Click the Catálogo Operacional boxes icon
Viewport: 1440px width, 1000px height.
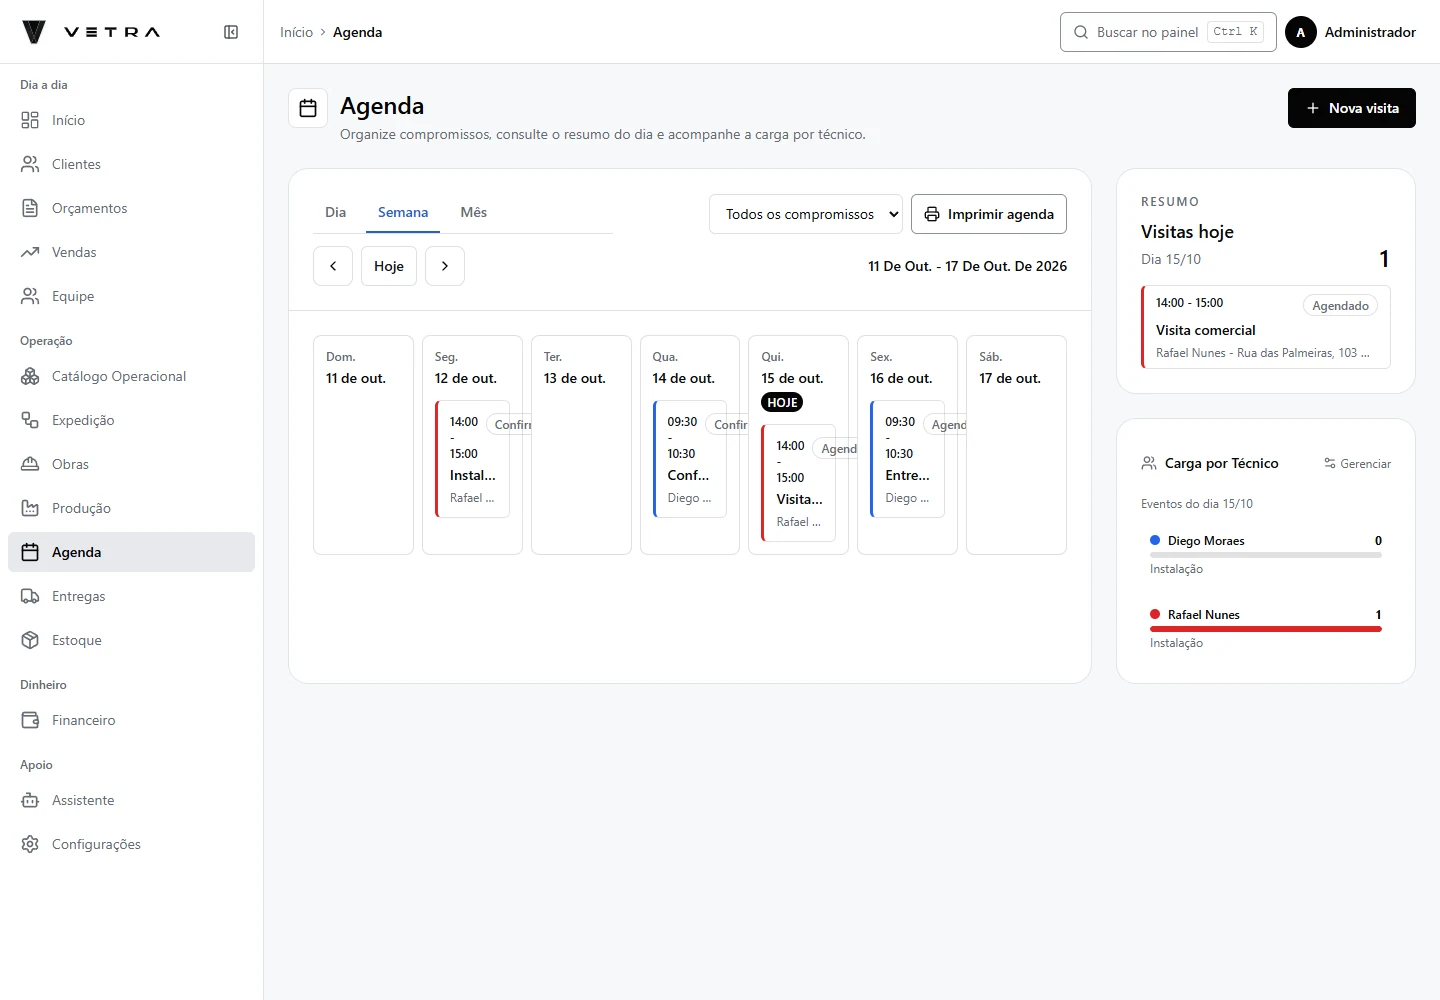[x=30, y=376]
